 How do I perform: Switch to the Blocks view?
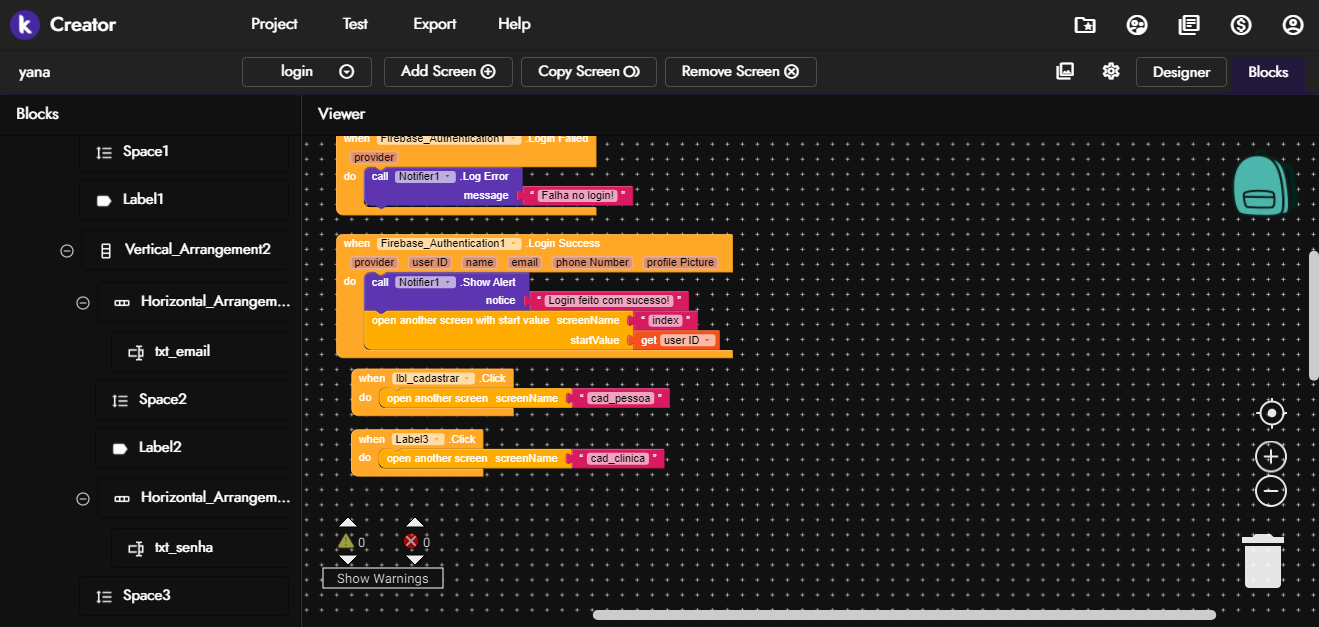pos(1268,72)
